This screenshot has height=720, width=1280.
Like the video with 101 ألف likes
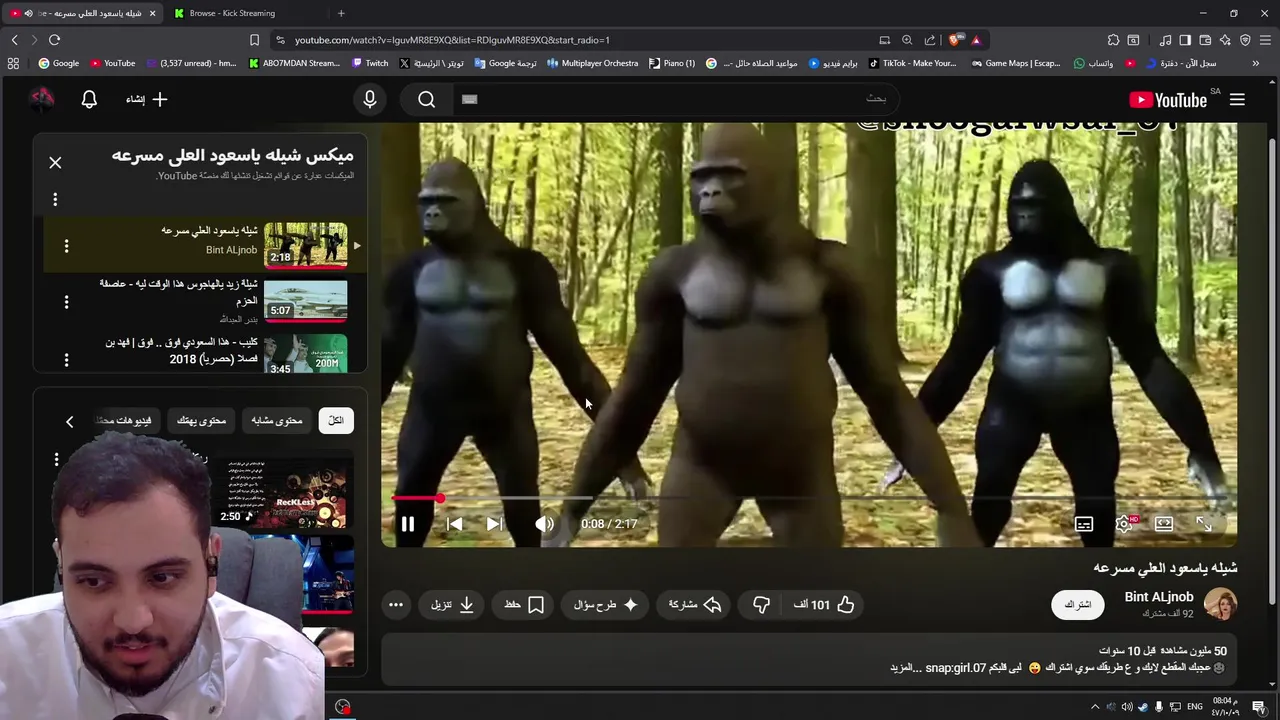(x=825, y=605)
